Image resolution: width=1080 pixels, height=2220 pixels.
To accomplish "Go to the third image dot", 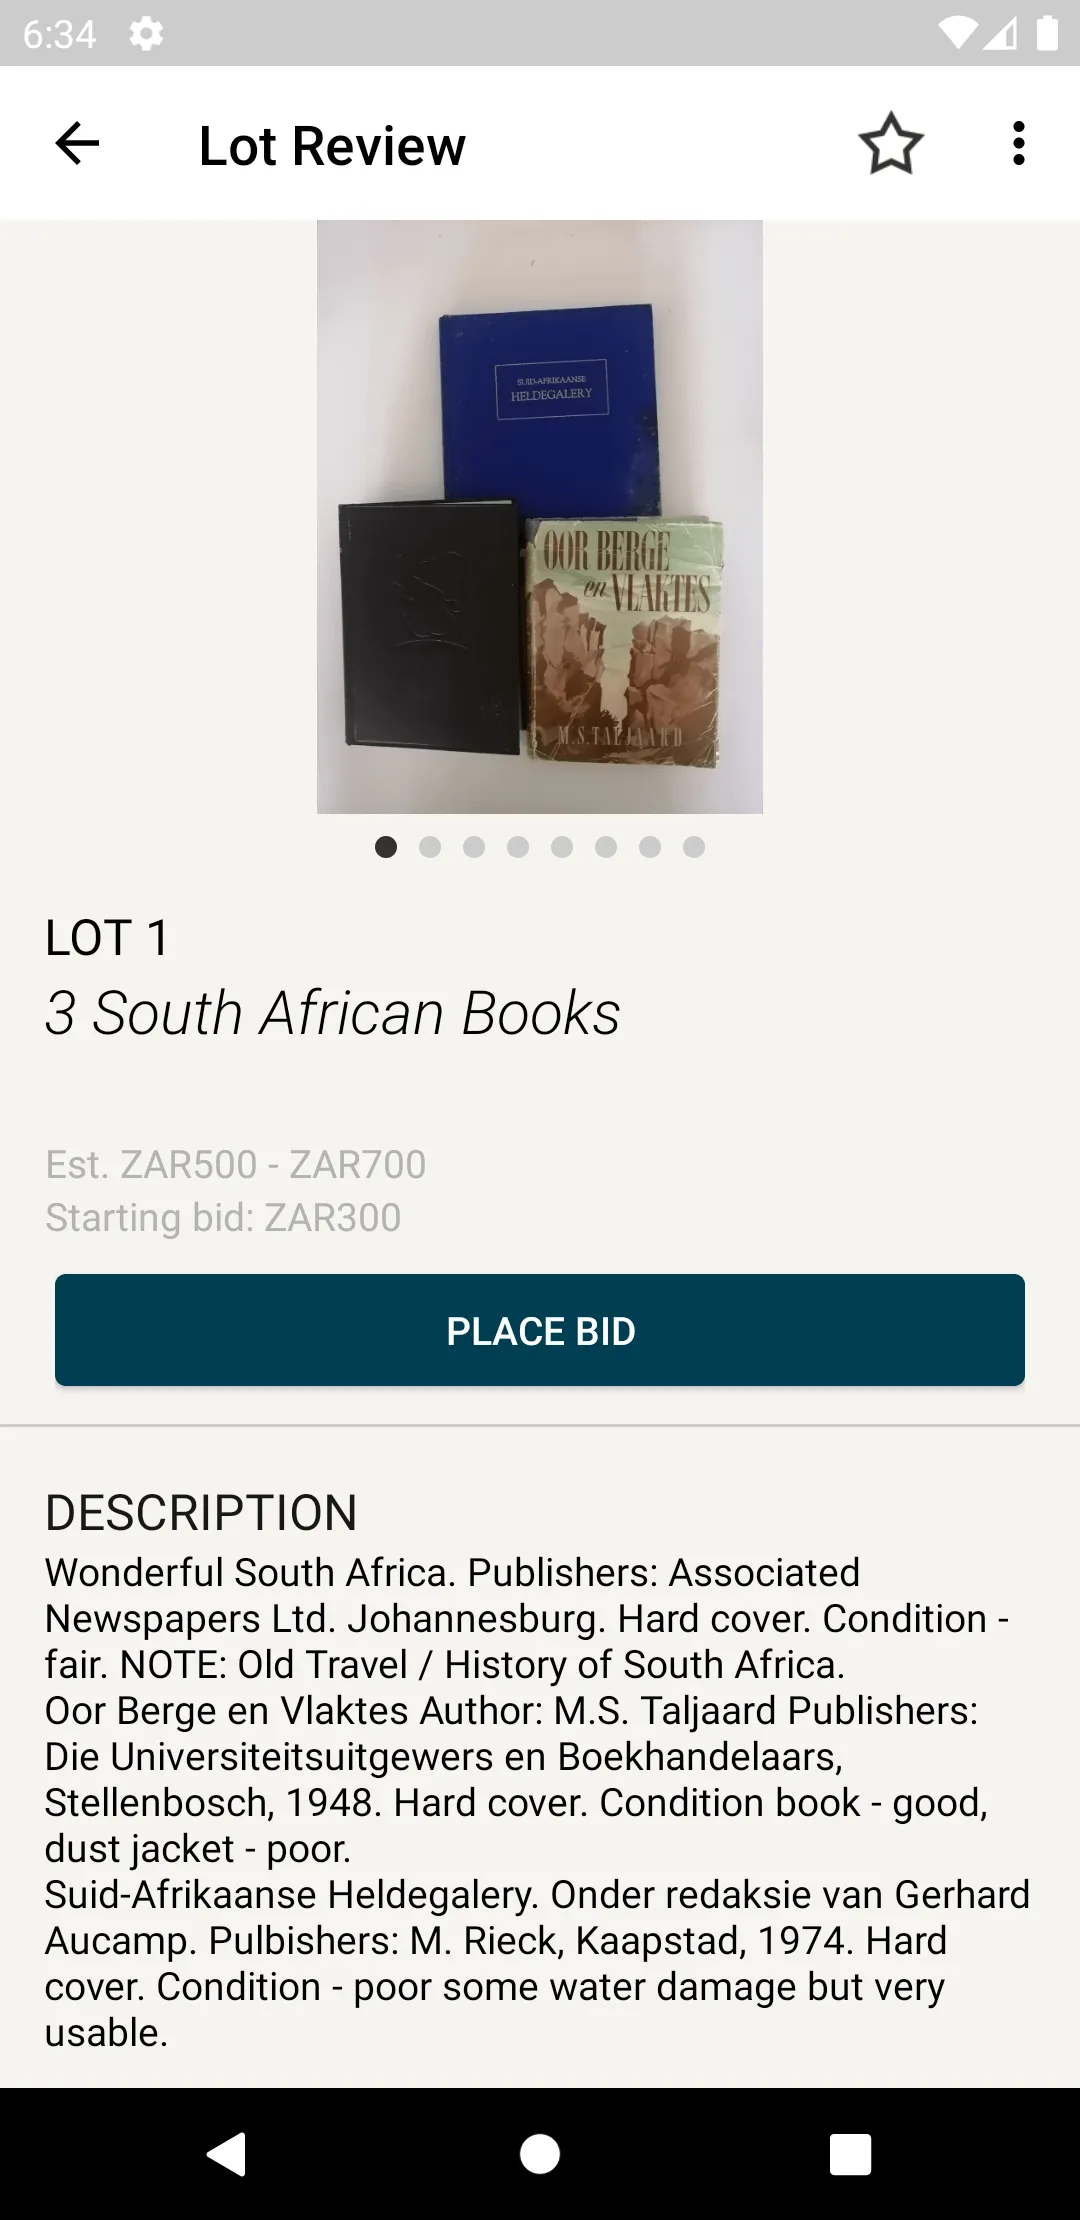I will click(474, 848).
